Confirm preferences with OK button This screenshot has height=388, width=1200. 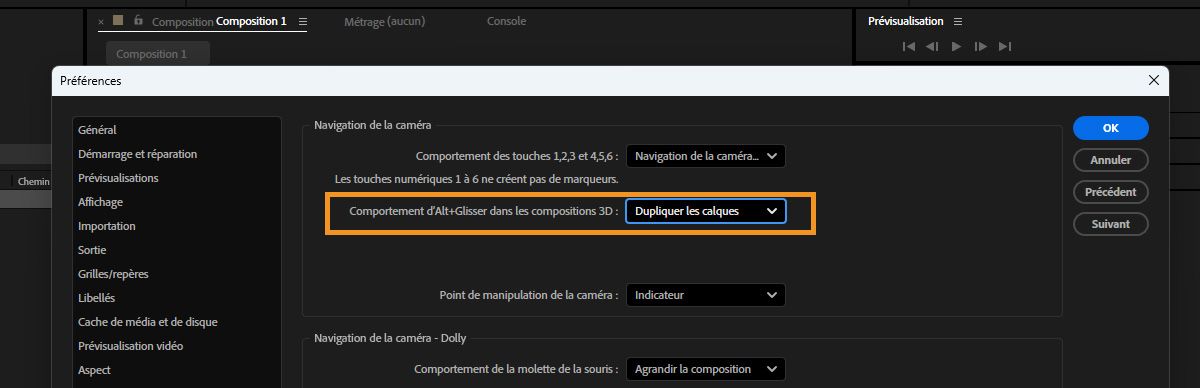point(1111,128)
